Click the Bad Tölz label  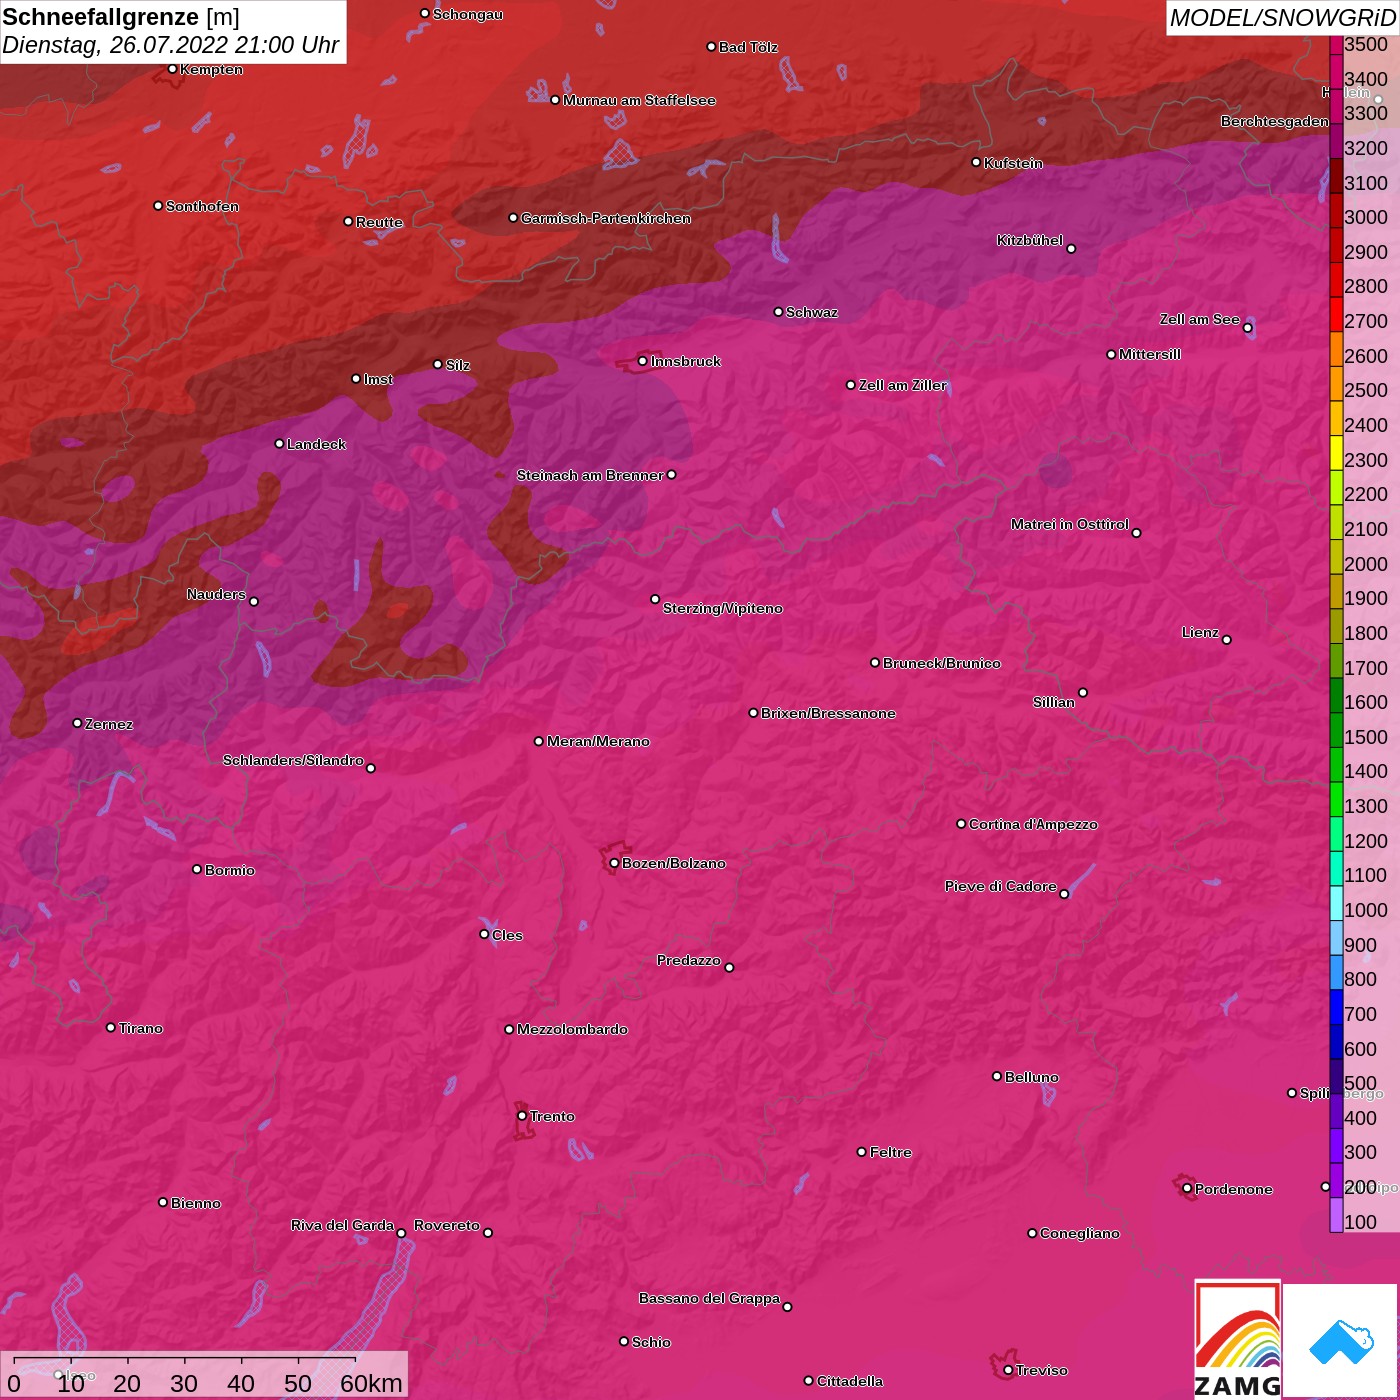pyautogui.click(x=748, y=47)
